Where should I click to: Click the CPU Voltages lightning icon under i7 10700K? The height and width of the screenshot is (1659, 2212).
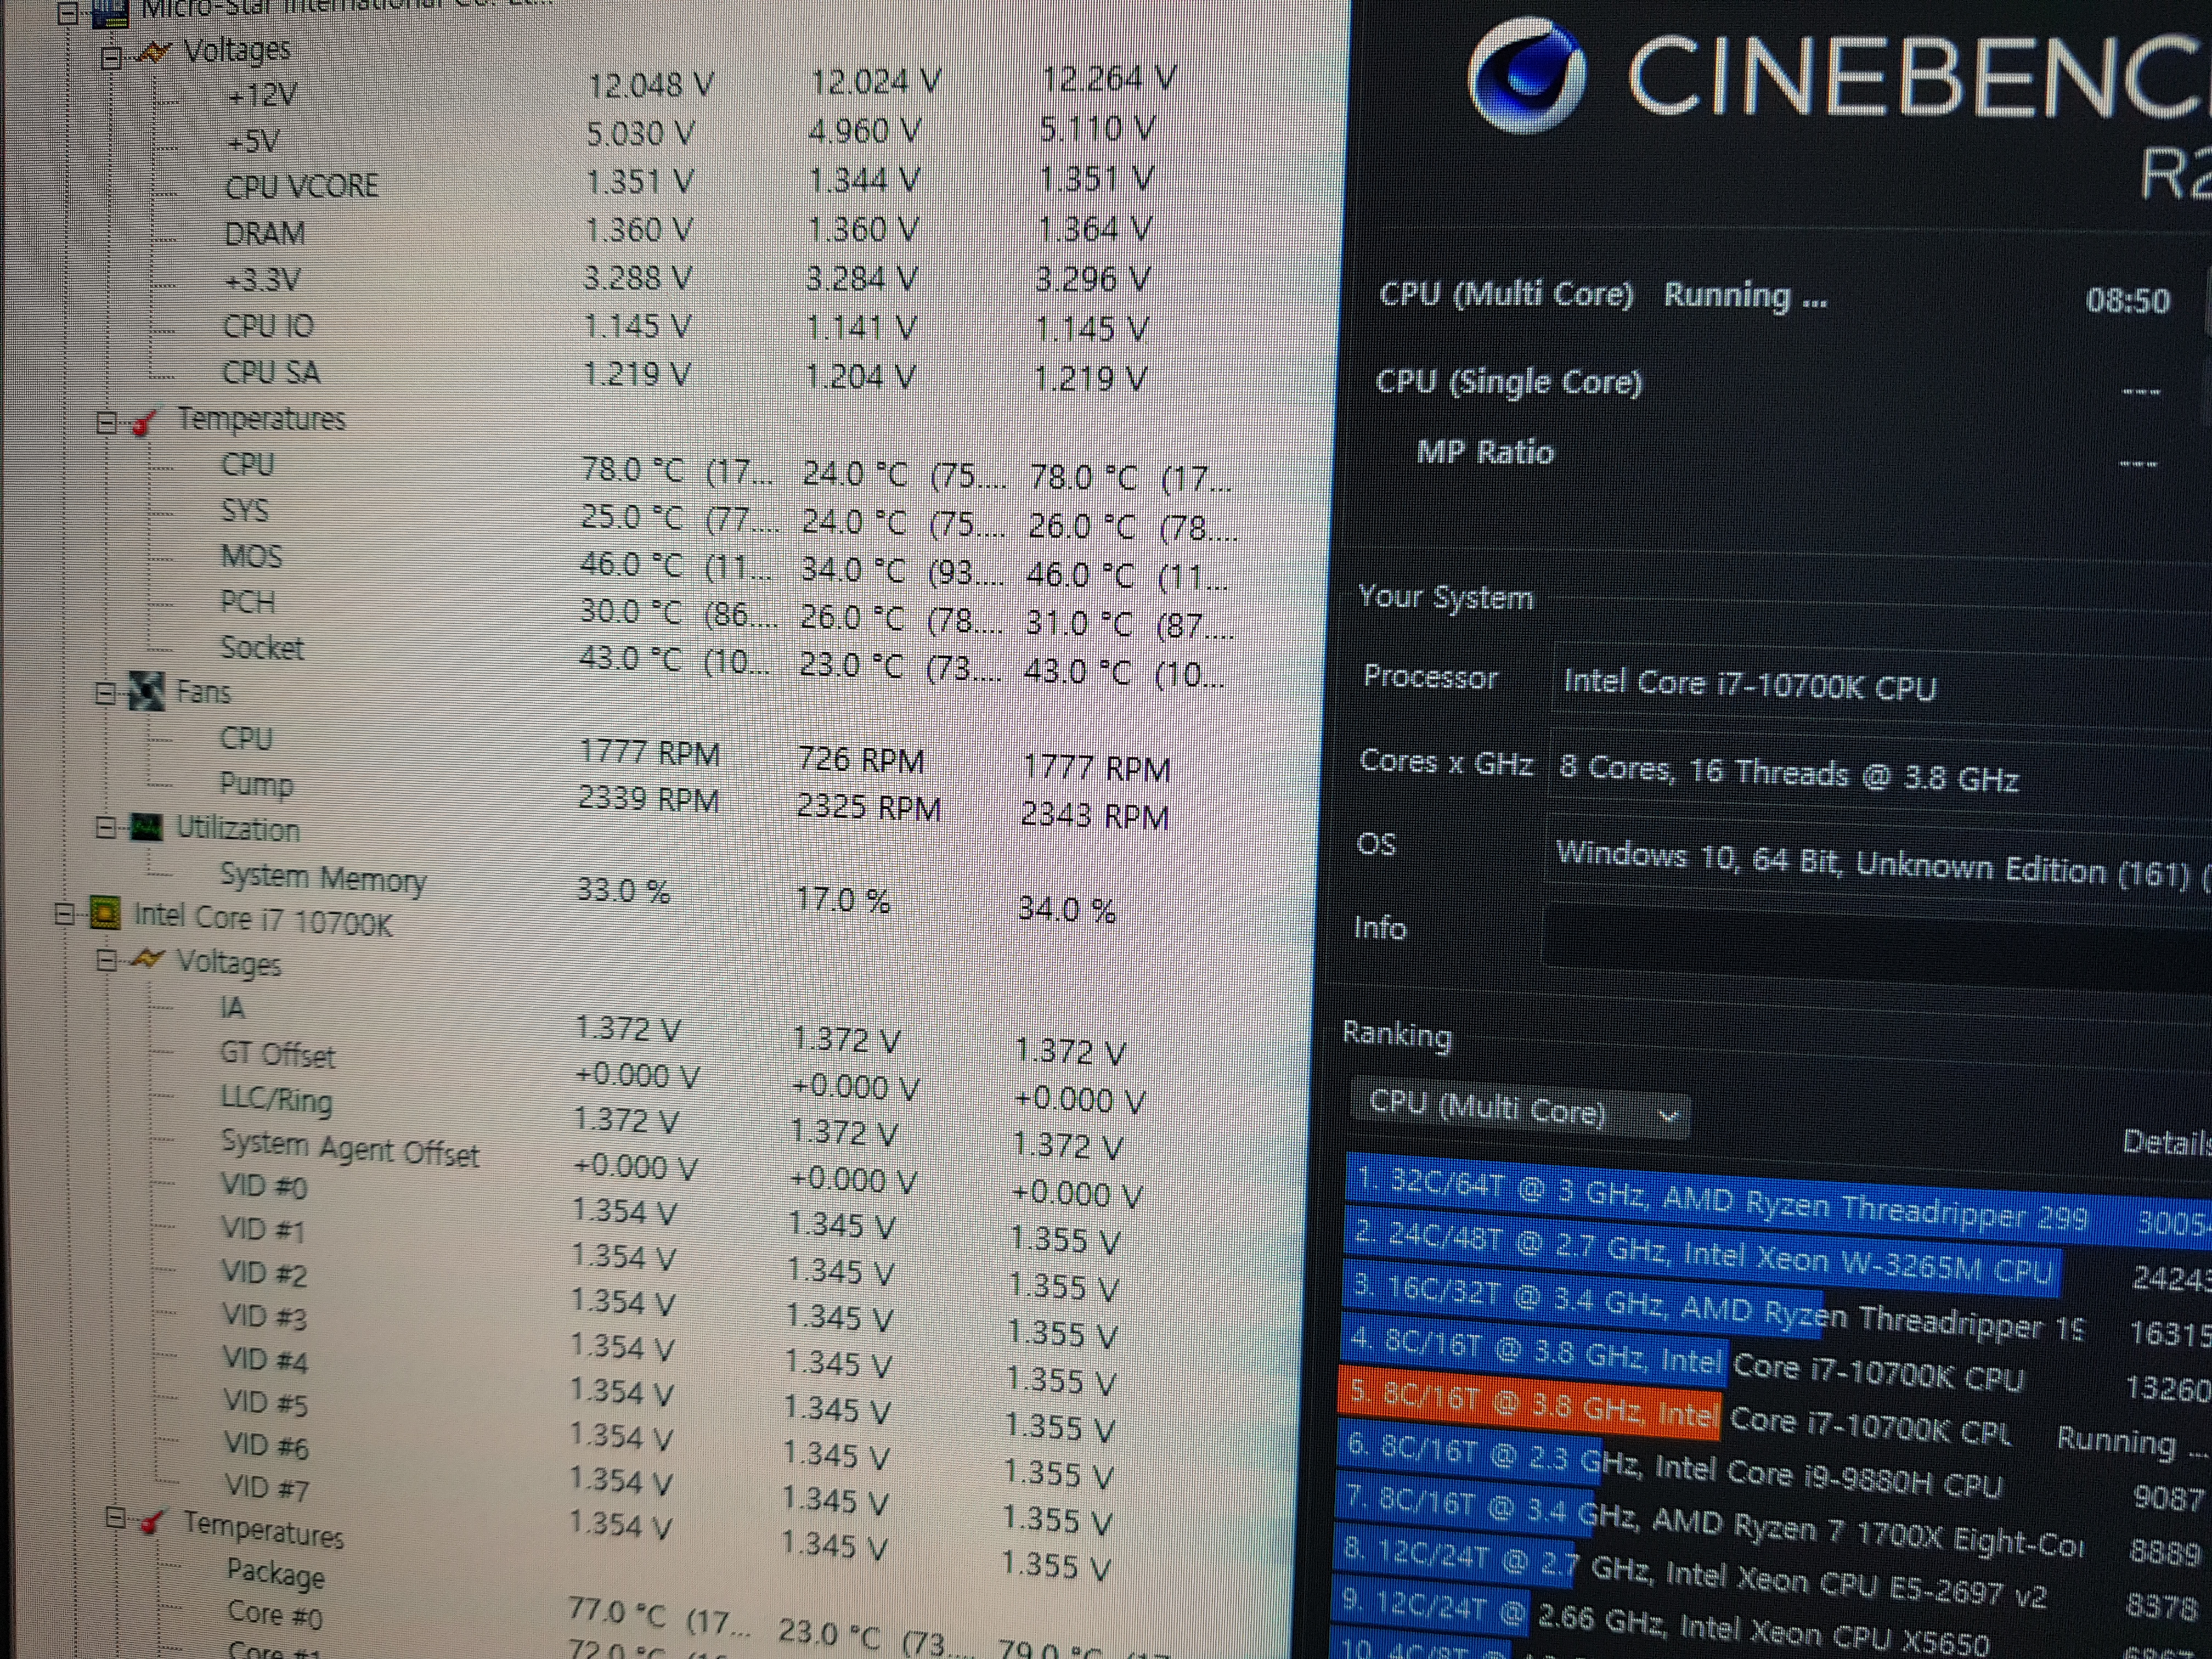(148, 960)
